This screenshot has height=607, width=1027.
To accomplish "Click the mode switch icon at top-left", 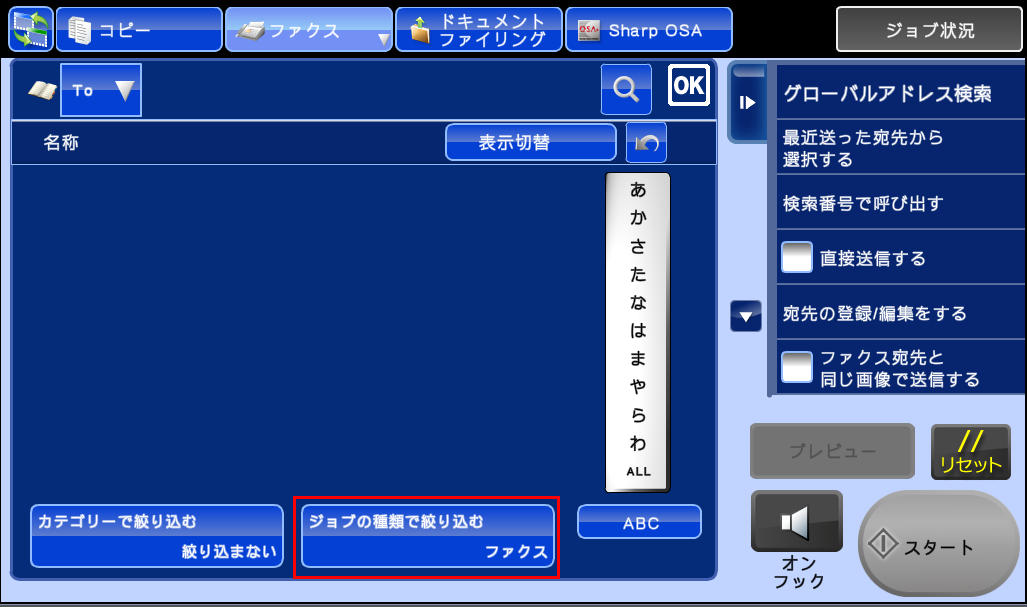I will coord(30,30).
